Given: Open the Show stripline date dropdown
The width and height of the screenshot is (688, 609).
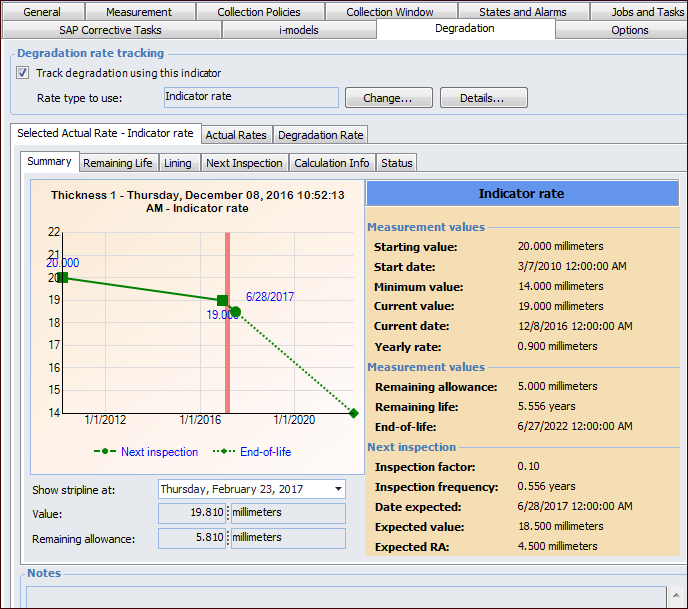Looking at the screenshot, I should pyautogui.click(x=339, y=489).
